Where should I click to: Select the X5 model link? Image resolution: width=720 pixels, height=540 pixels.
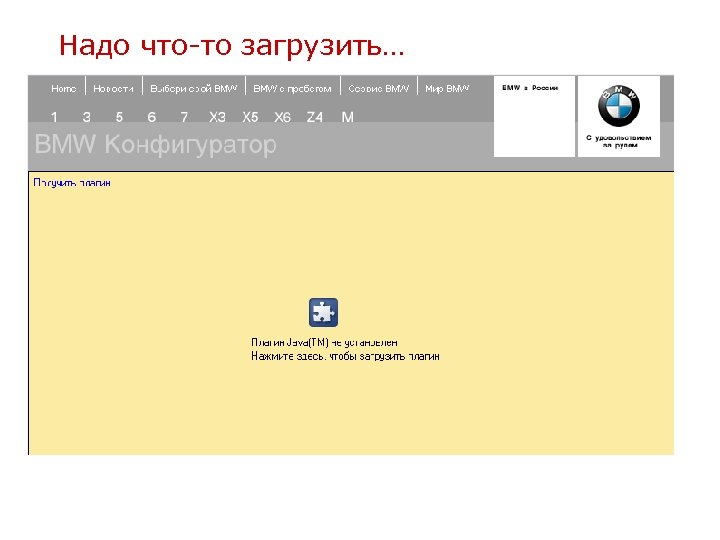250,117
